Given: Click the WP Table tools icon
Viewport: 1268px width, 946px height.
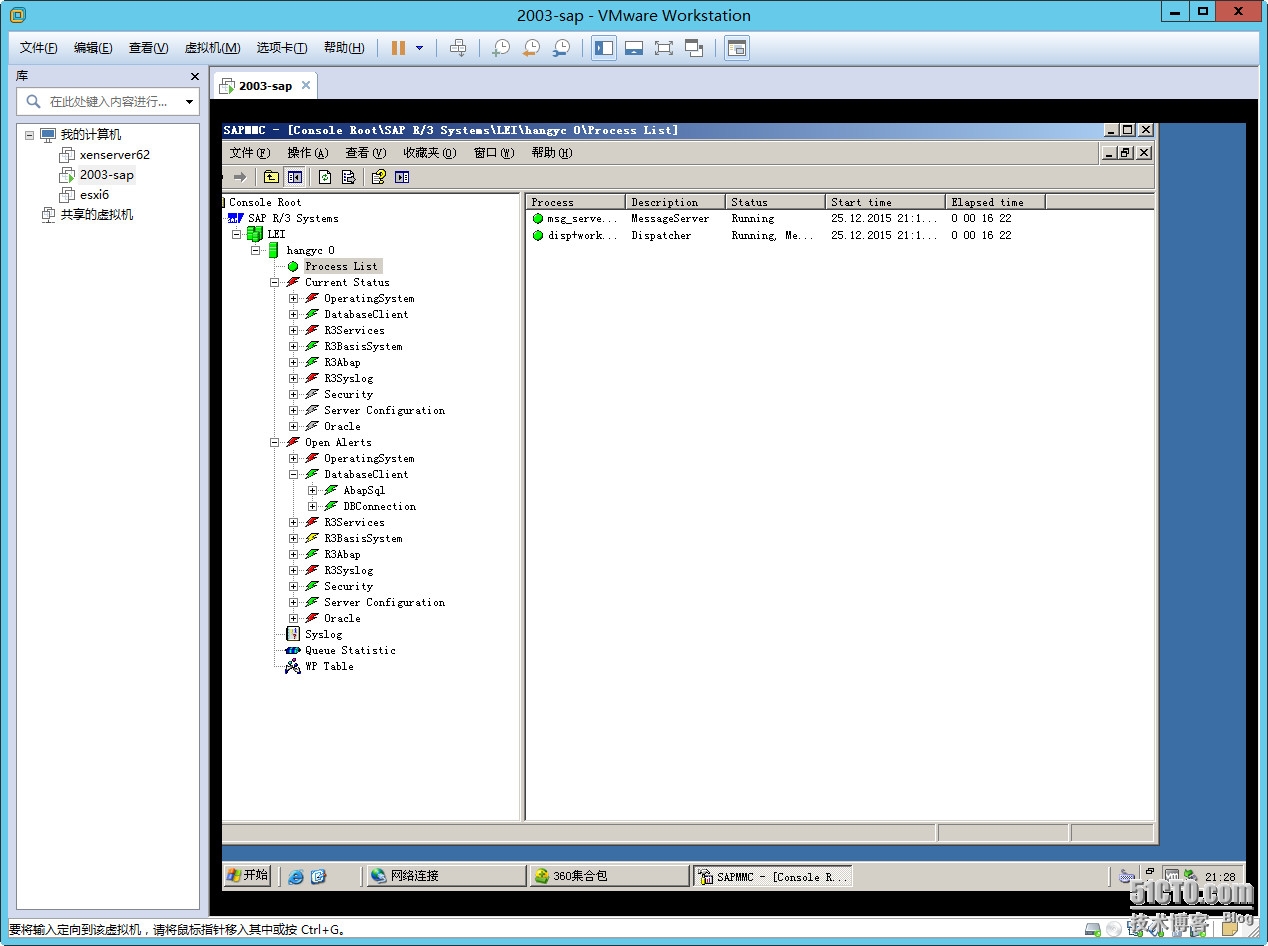Looking at the screenshot, I should pos(292,666).
